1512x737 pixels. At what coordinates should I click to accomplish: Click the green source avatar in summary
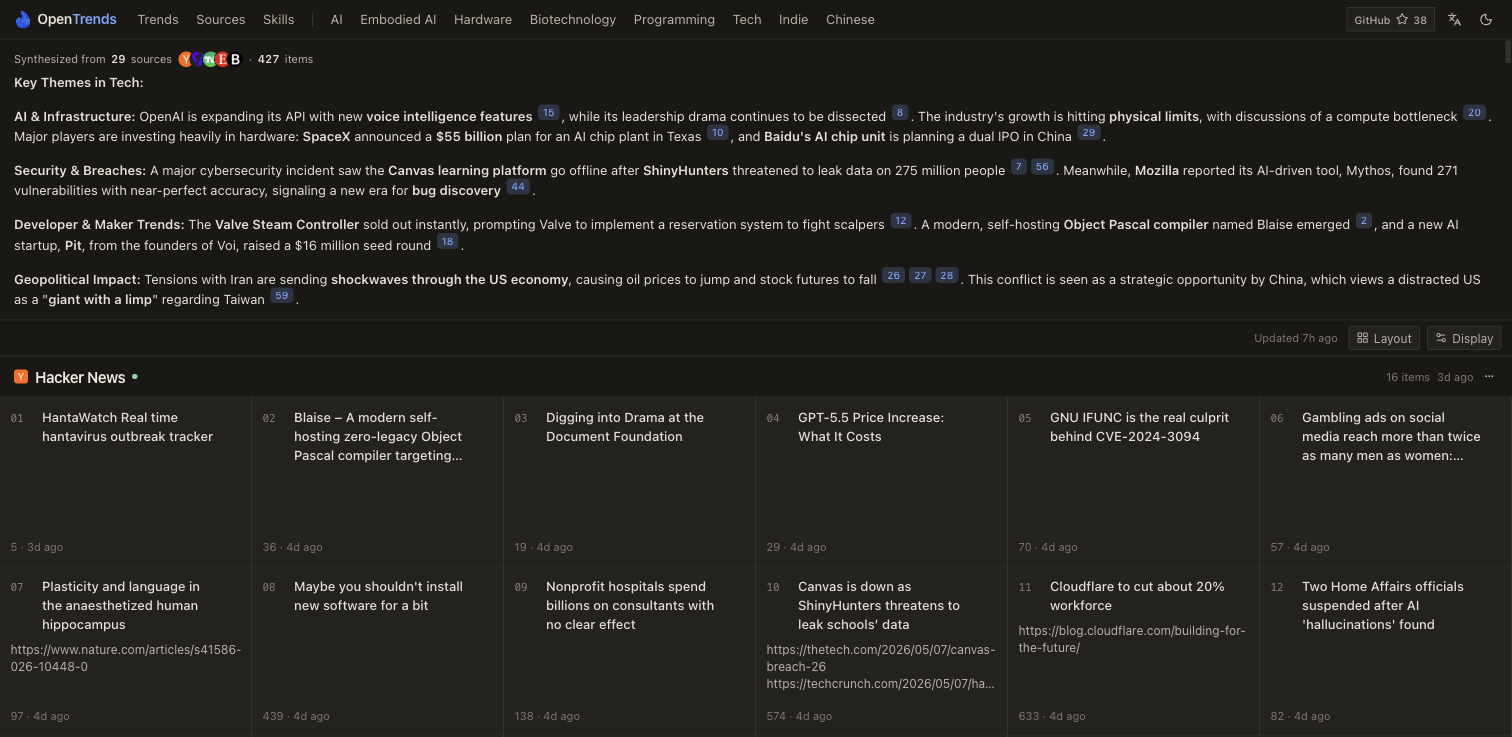click(210, 59)
